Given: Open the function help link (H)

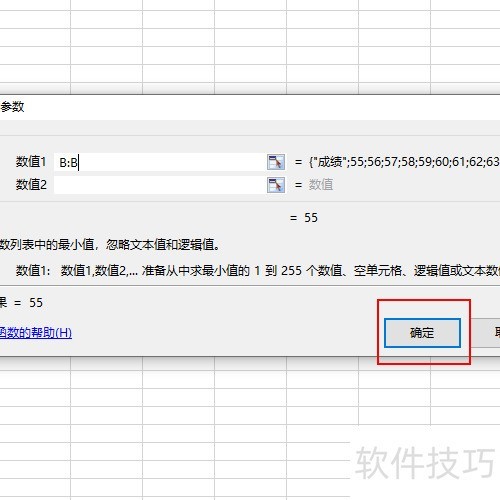Looking at the screenshot, I should tap(36, 333).
